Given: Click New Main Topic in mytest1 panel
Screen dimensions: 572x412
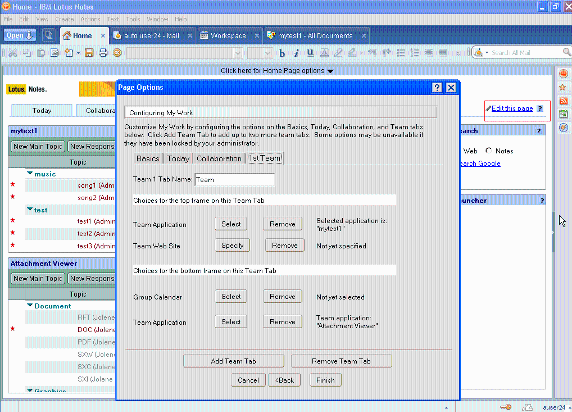Looking at the screenshot, I should 38,146.
